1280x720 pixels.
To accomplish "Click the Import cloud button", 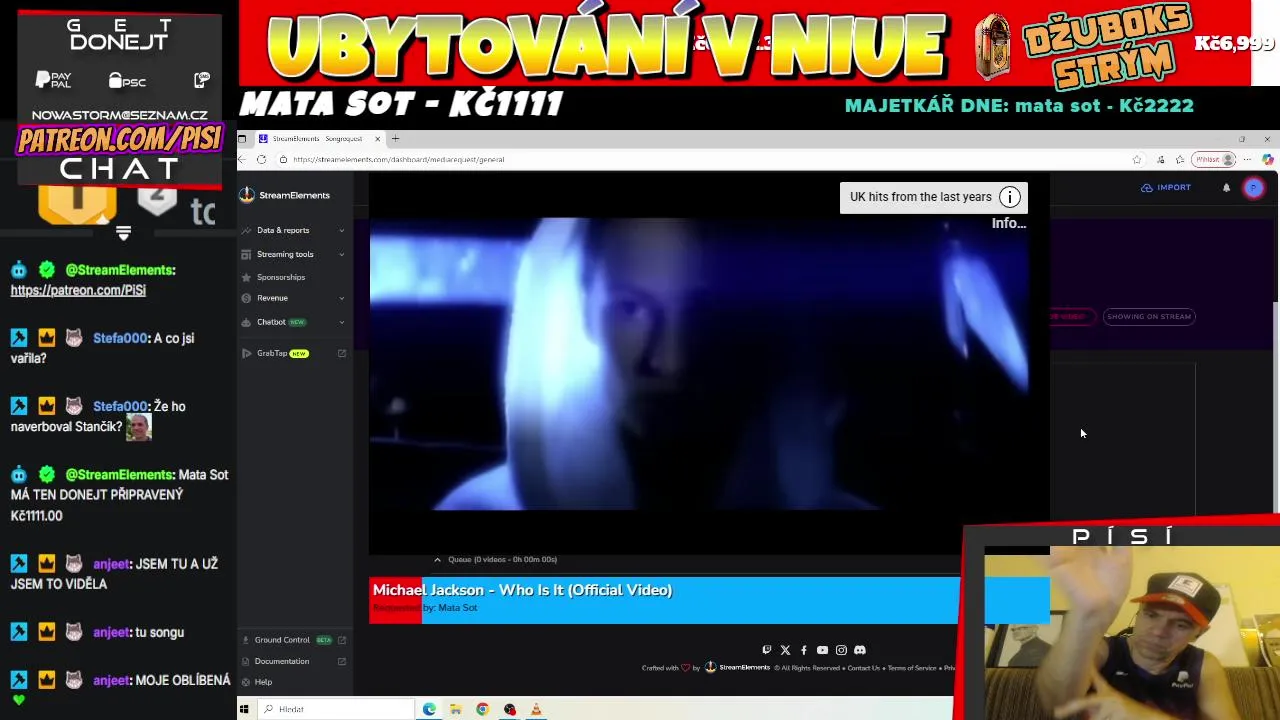I will tap(1166, 187).
